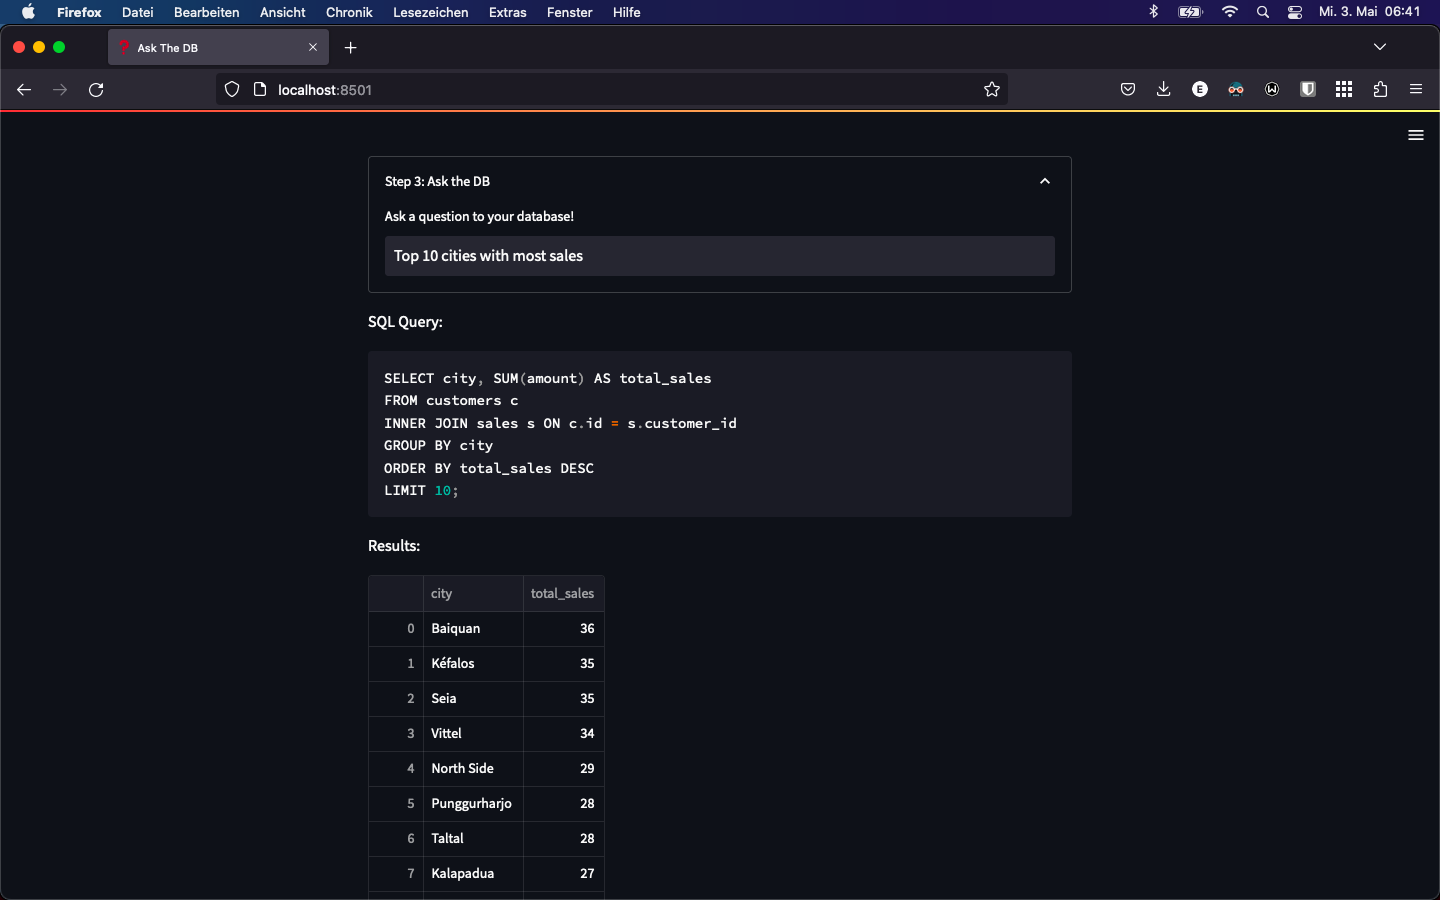
Task: Open the Fenster menu
Action: click(x=570, y=12)
